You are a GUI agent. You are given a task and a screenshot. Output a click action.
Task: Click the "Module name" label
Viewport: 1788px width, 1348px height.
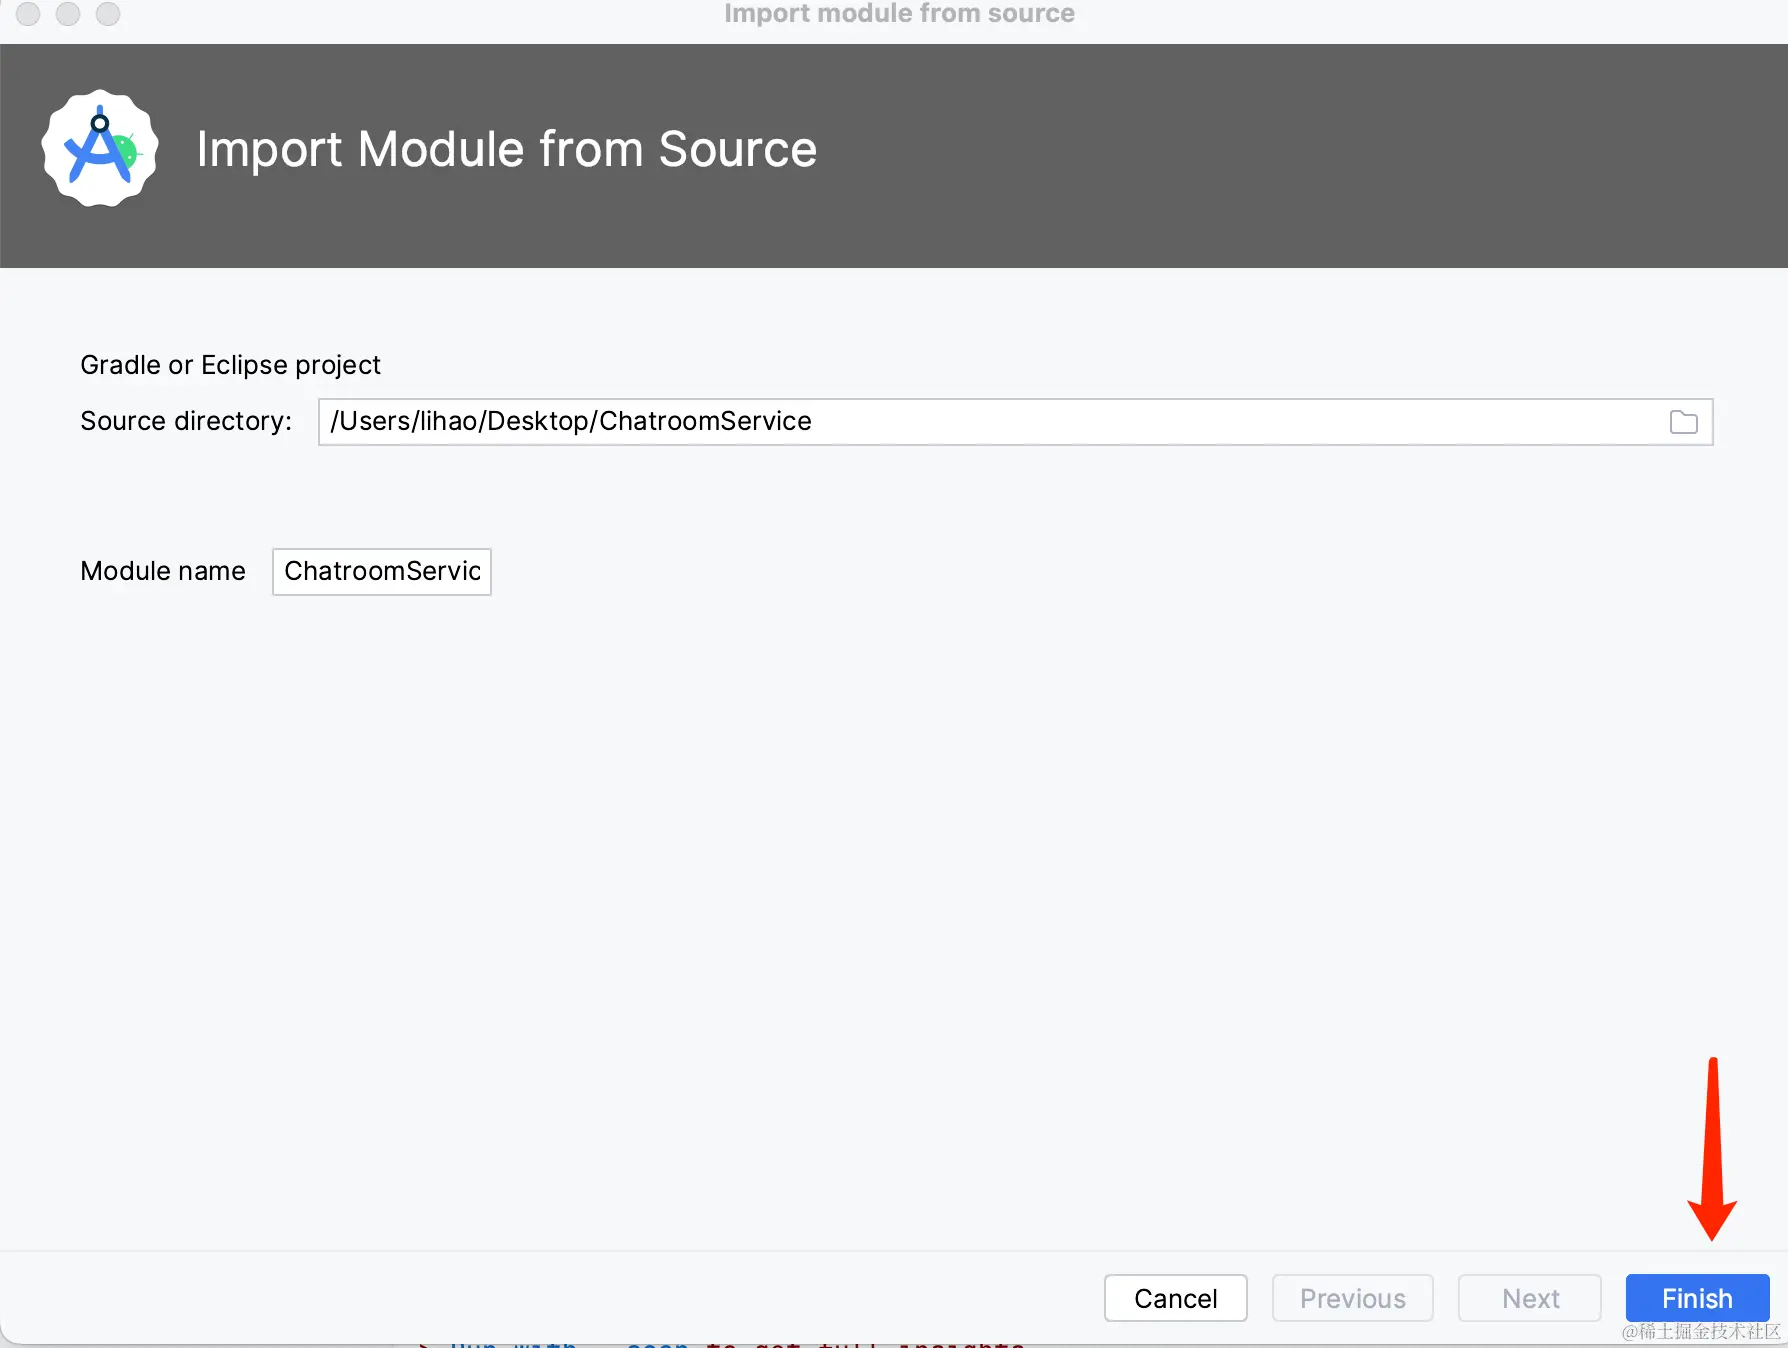pos(163,571)
